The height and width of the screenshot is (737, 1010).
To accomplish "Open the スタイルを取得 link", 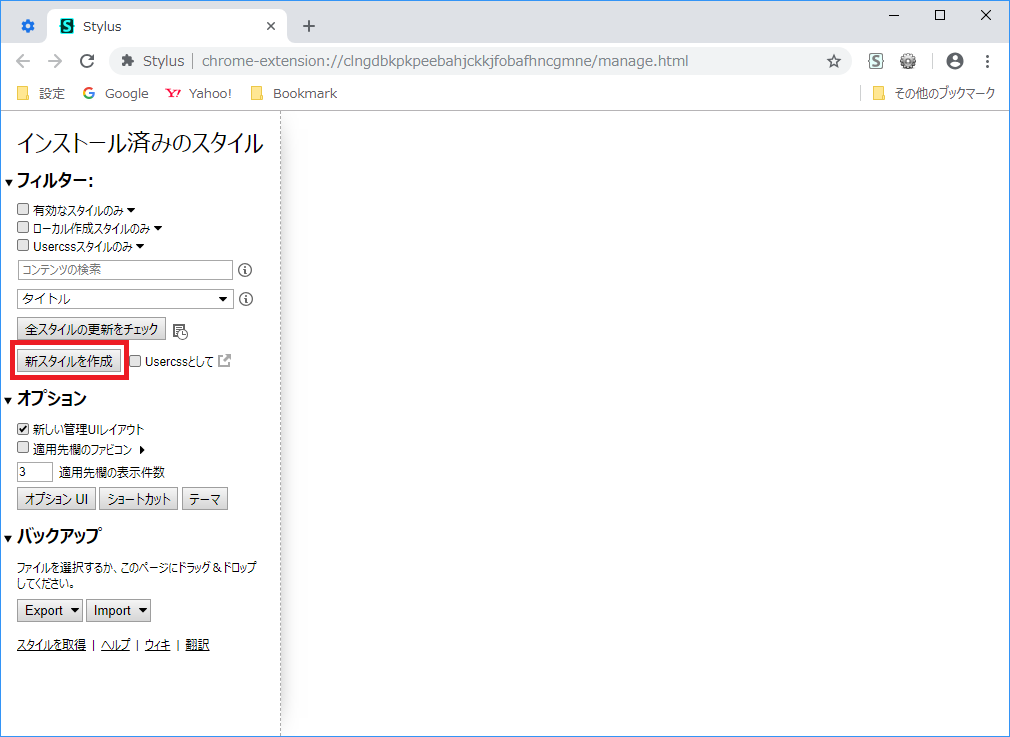I will tap(51, 645).
